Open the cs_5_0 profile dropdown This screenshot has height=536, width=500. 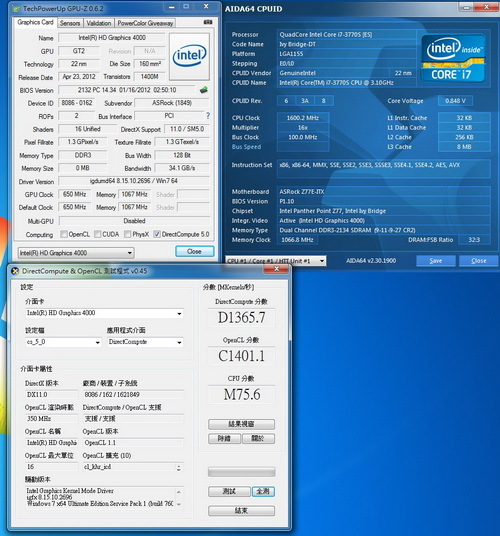pyautogui.click(x=63, y=342)
